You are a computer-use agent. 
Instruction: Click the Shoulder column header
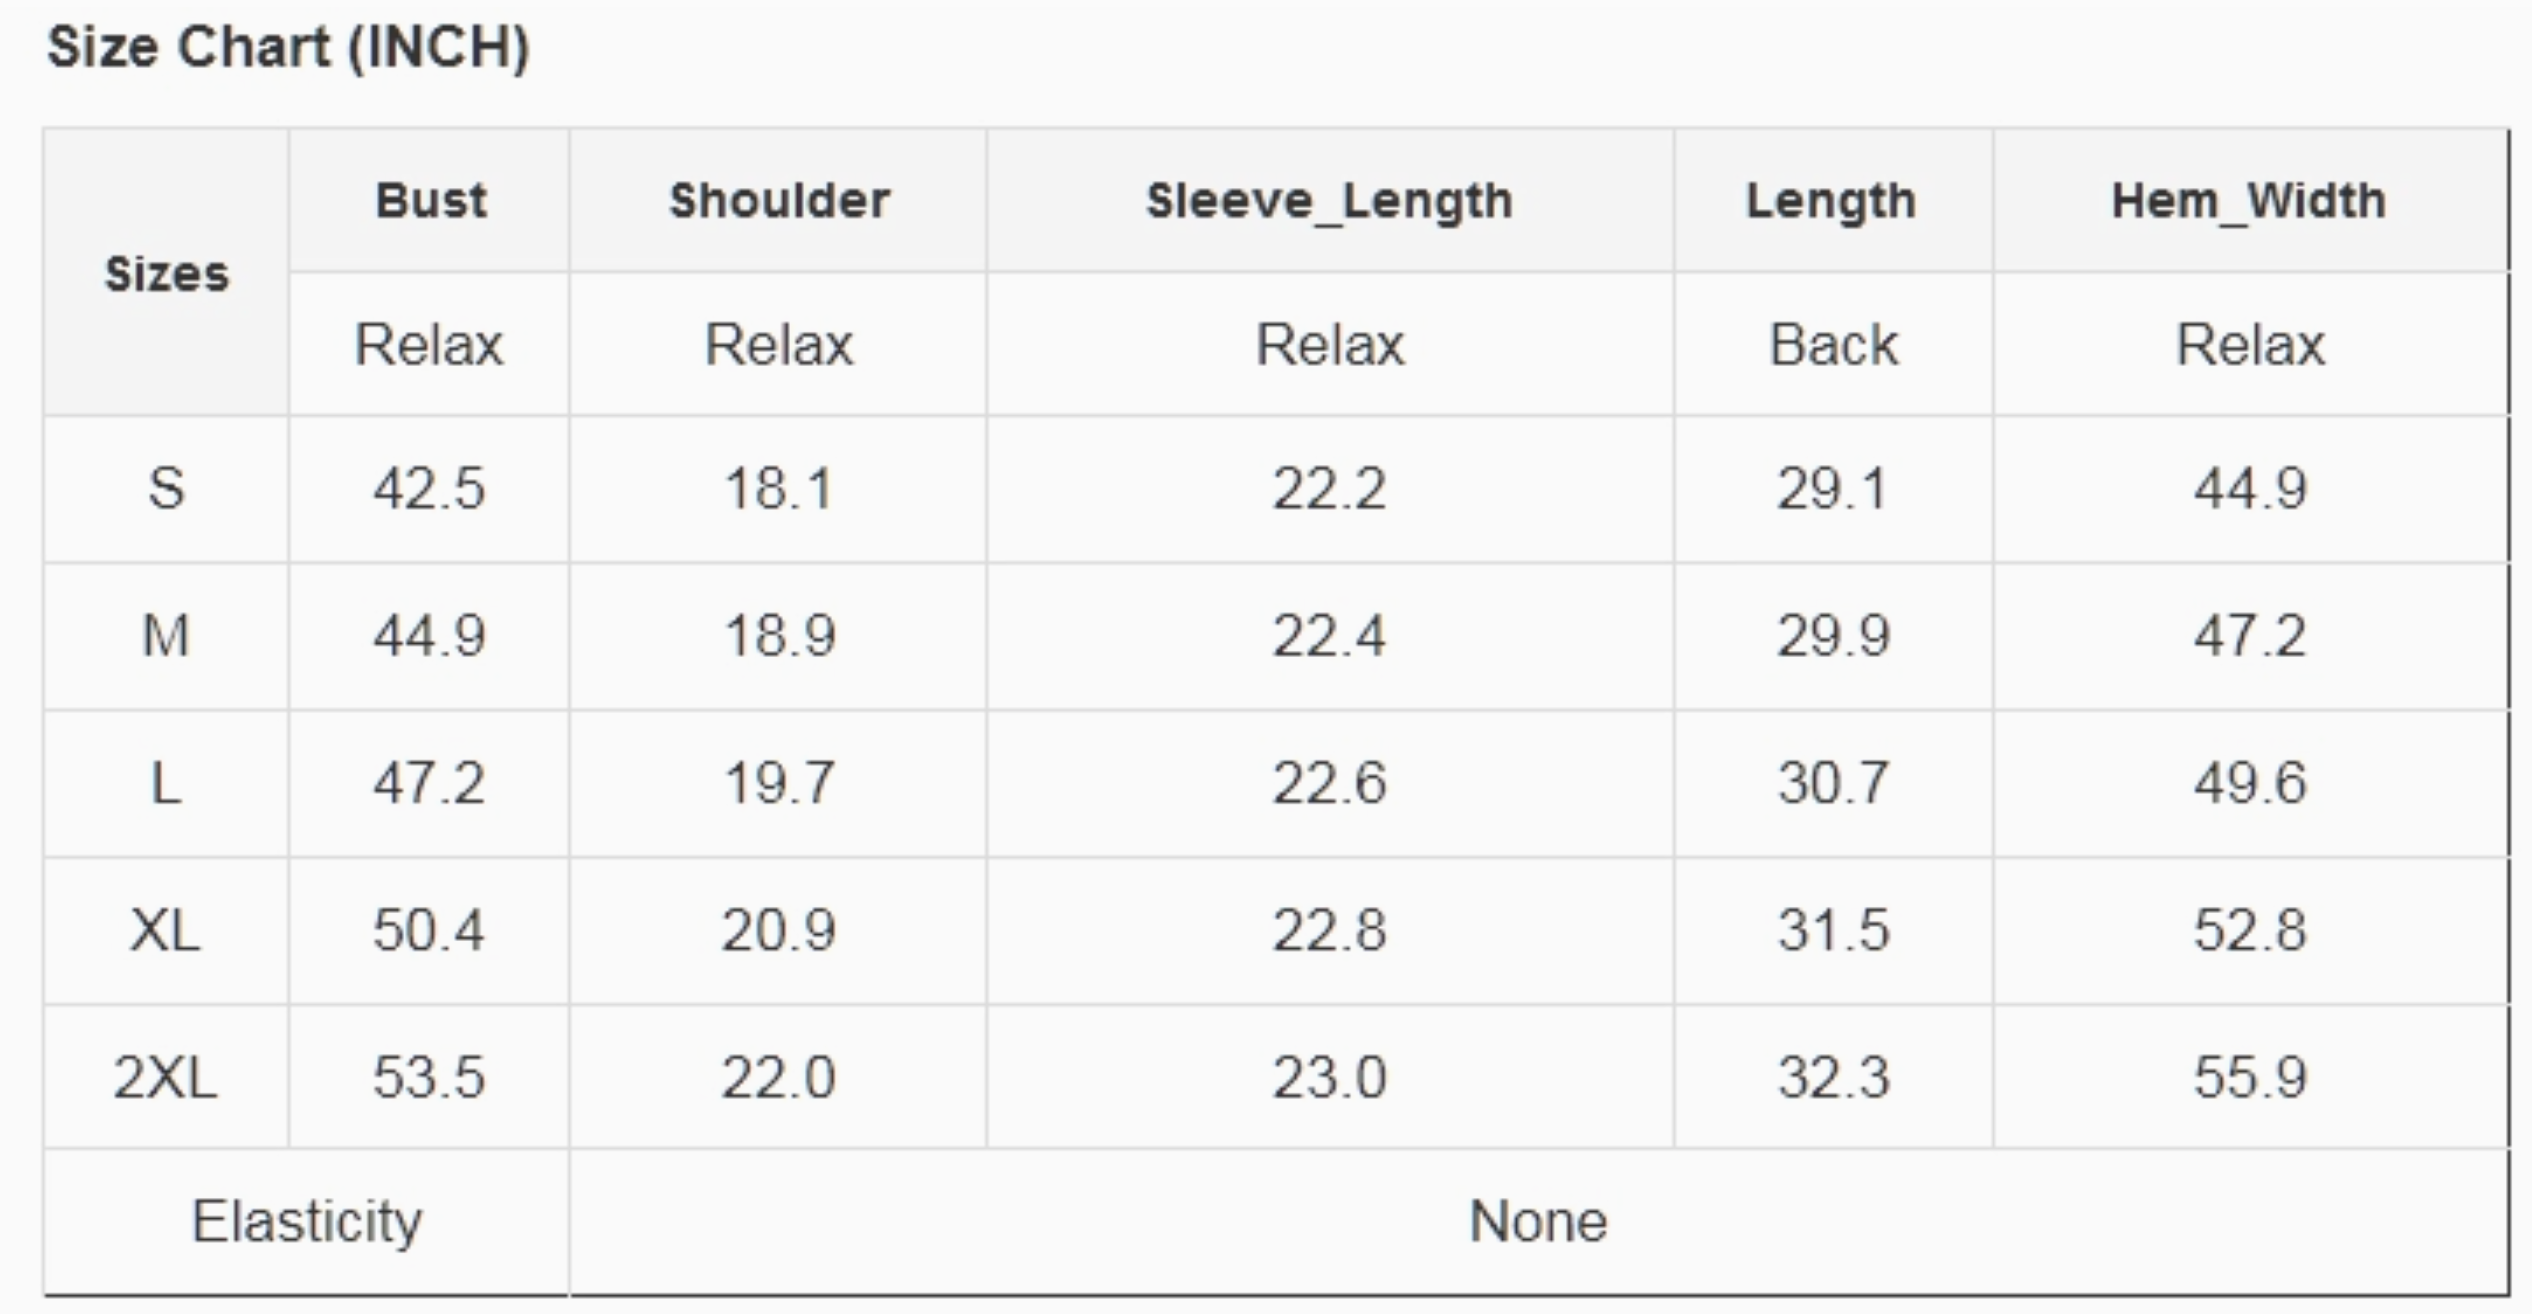point(779,201)
